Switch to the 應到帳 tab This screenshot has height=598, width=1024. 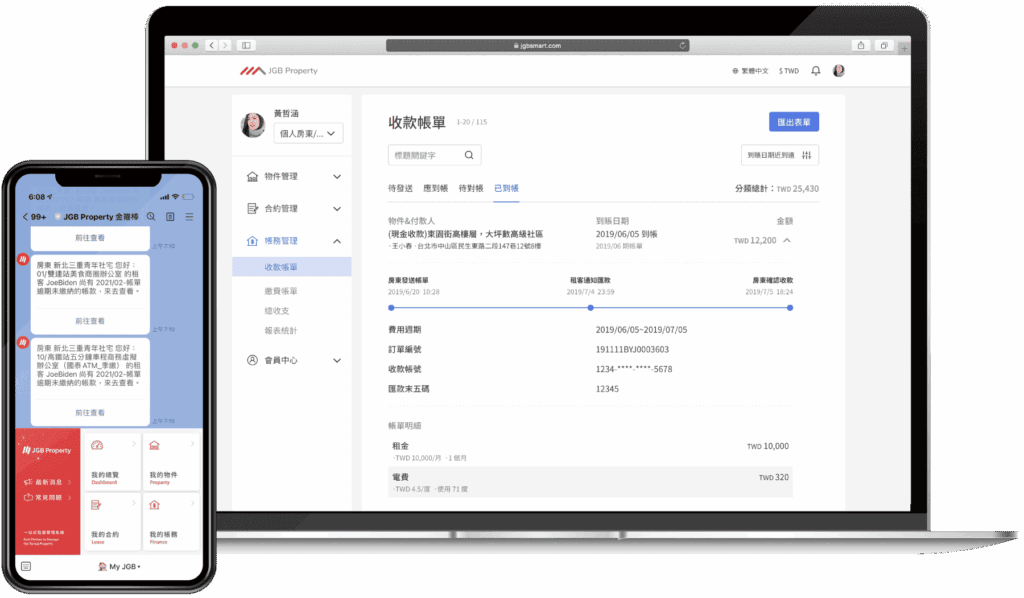coord(436,188)
